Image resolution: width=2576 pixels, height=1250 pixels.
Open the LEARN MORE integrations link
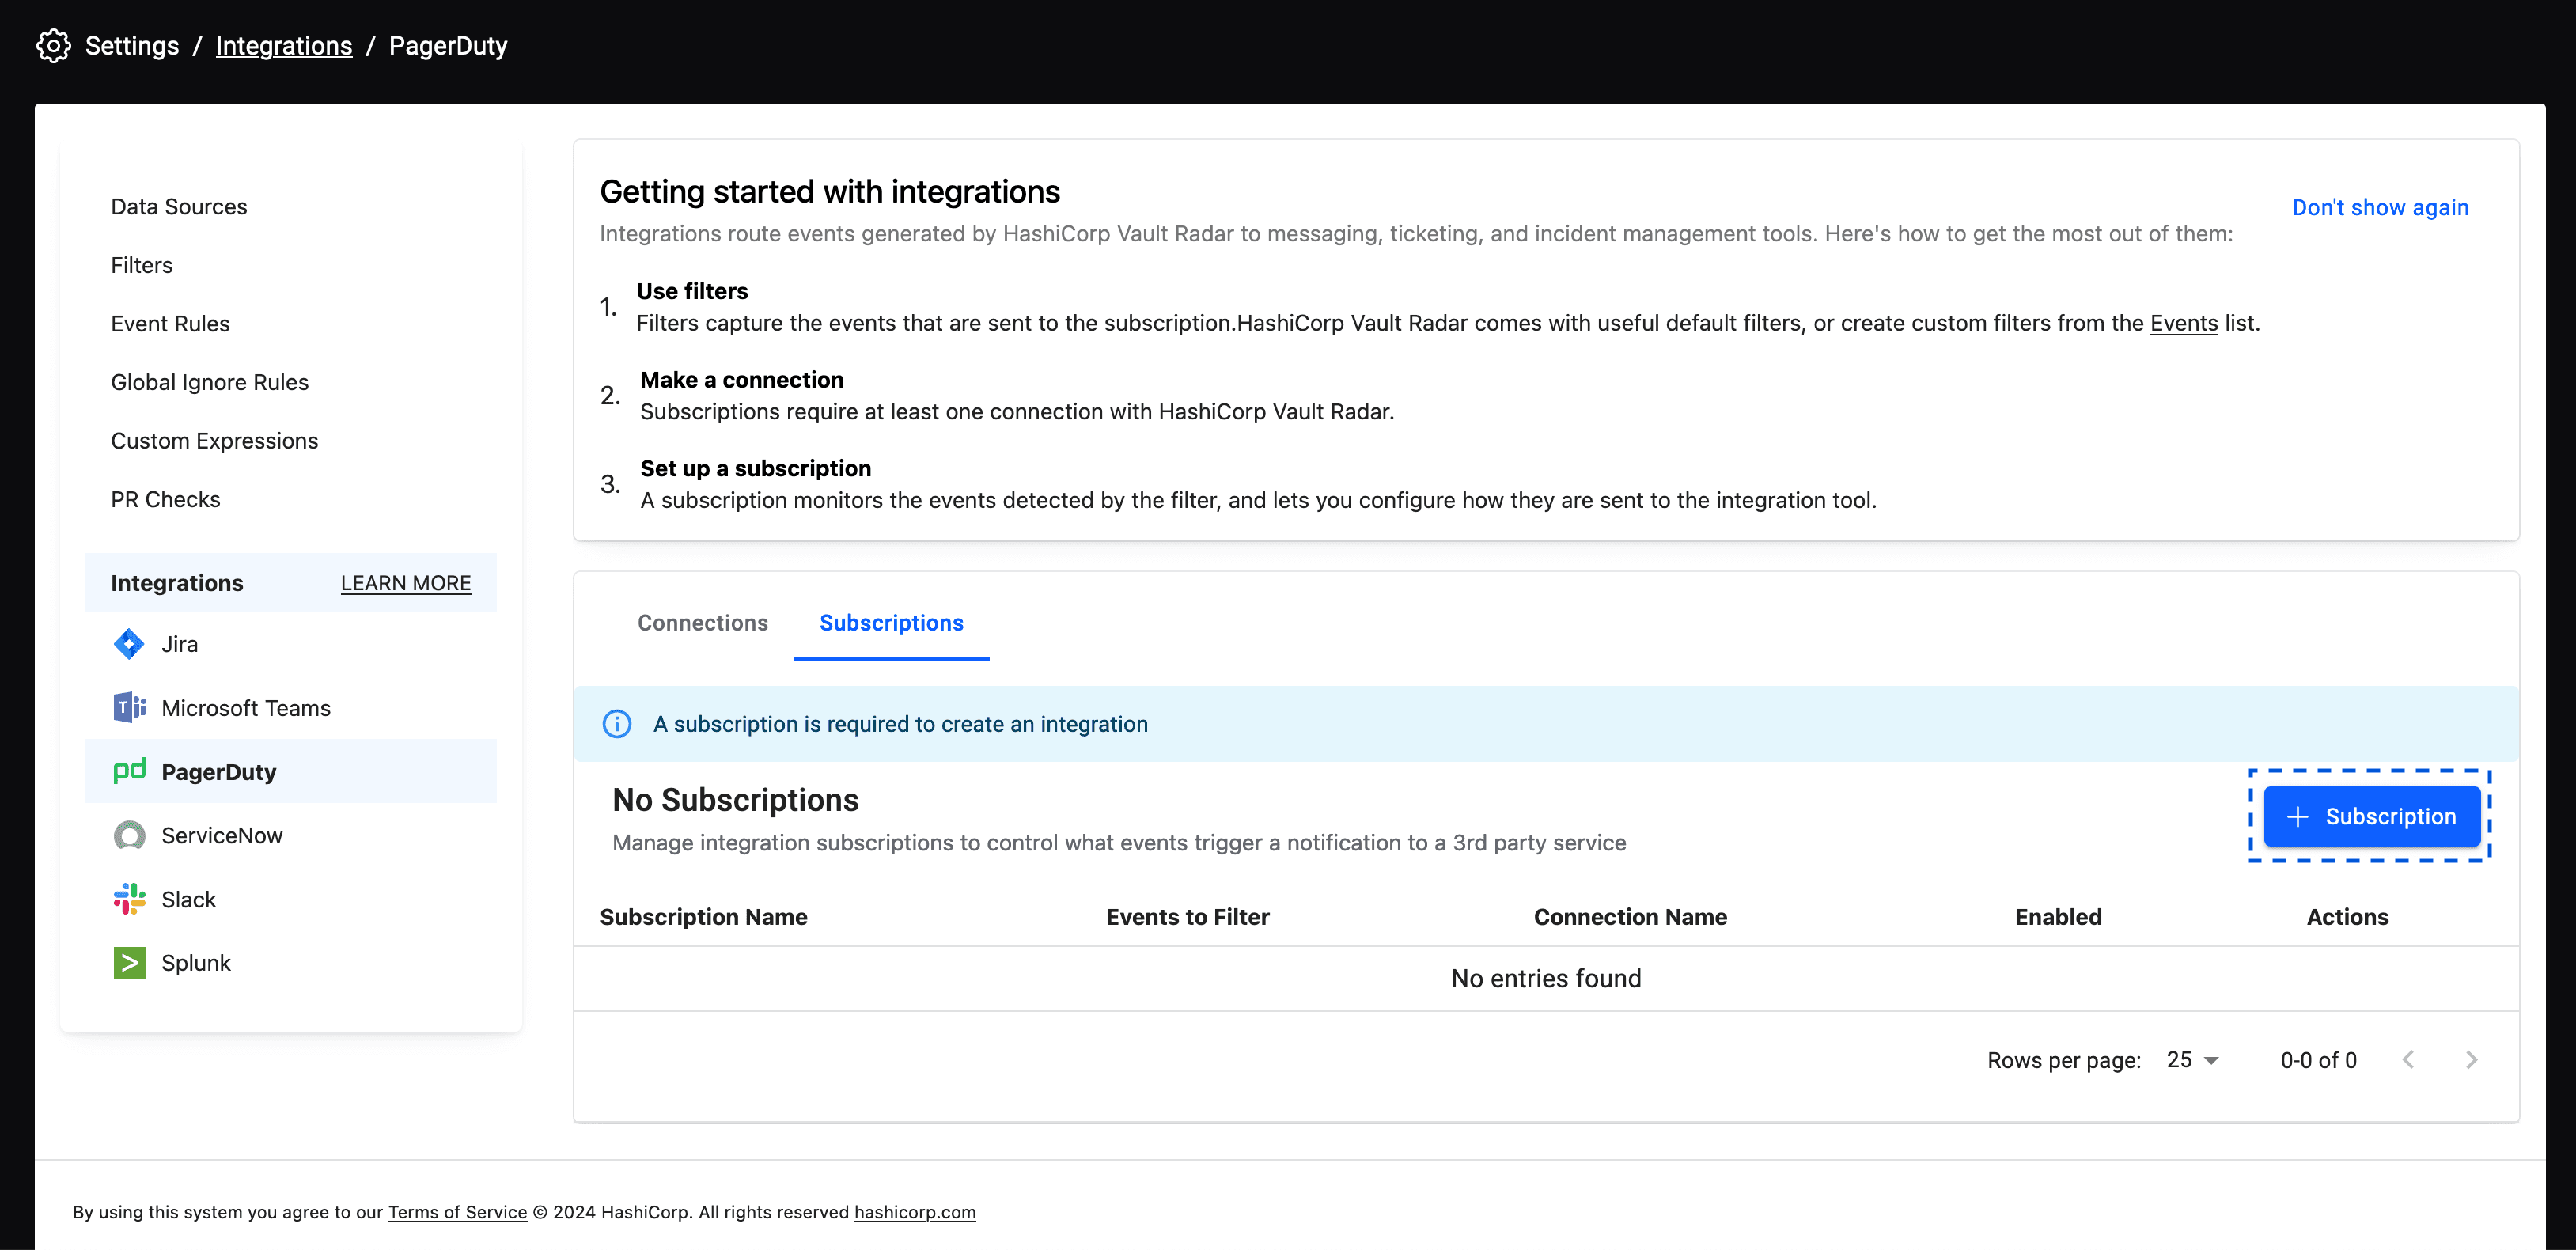click(x=406, y=581)
